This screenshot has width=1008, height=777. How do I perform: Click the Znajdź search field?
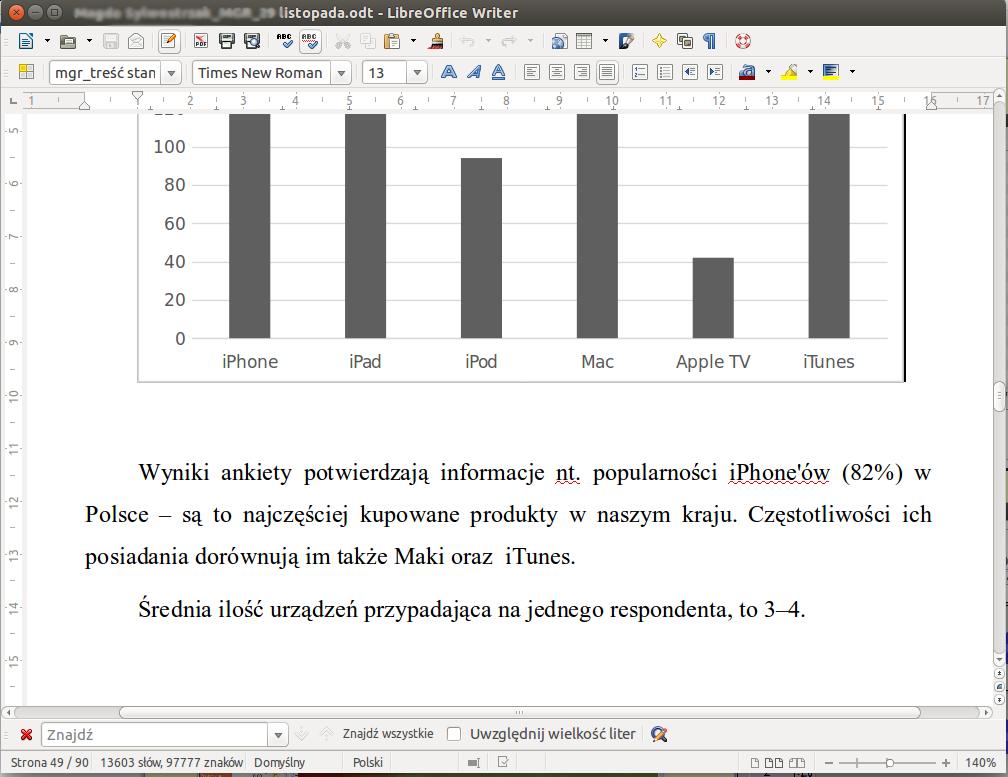click(x=155, y=734)
